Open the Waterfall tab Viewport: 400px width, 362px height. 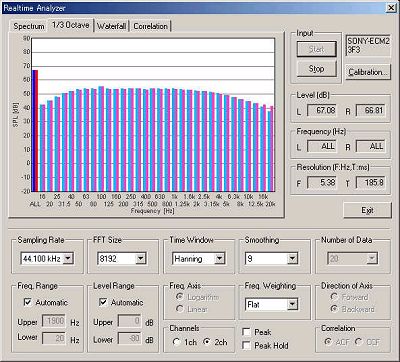112,26
